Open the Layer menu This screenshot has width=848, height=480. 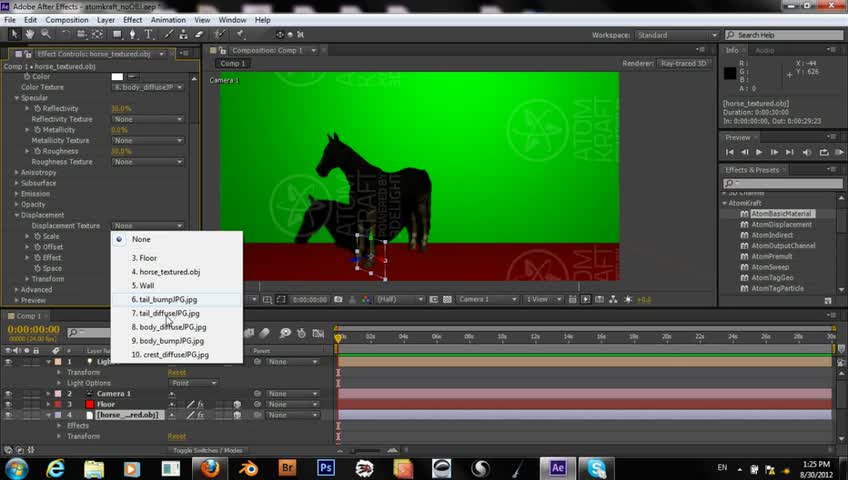[105, 20]
